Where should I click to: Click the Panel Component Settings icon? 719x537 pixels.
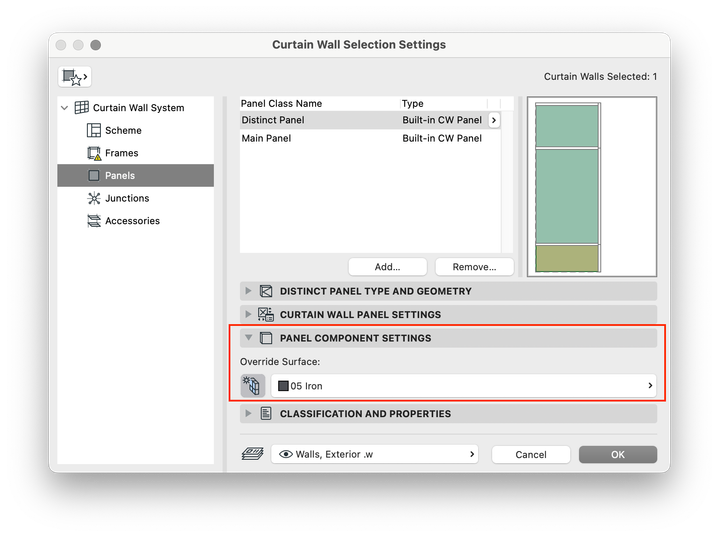[x=266, y=338]
